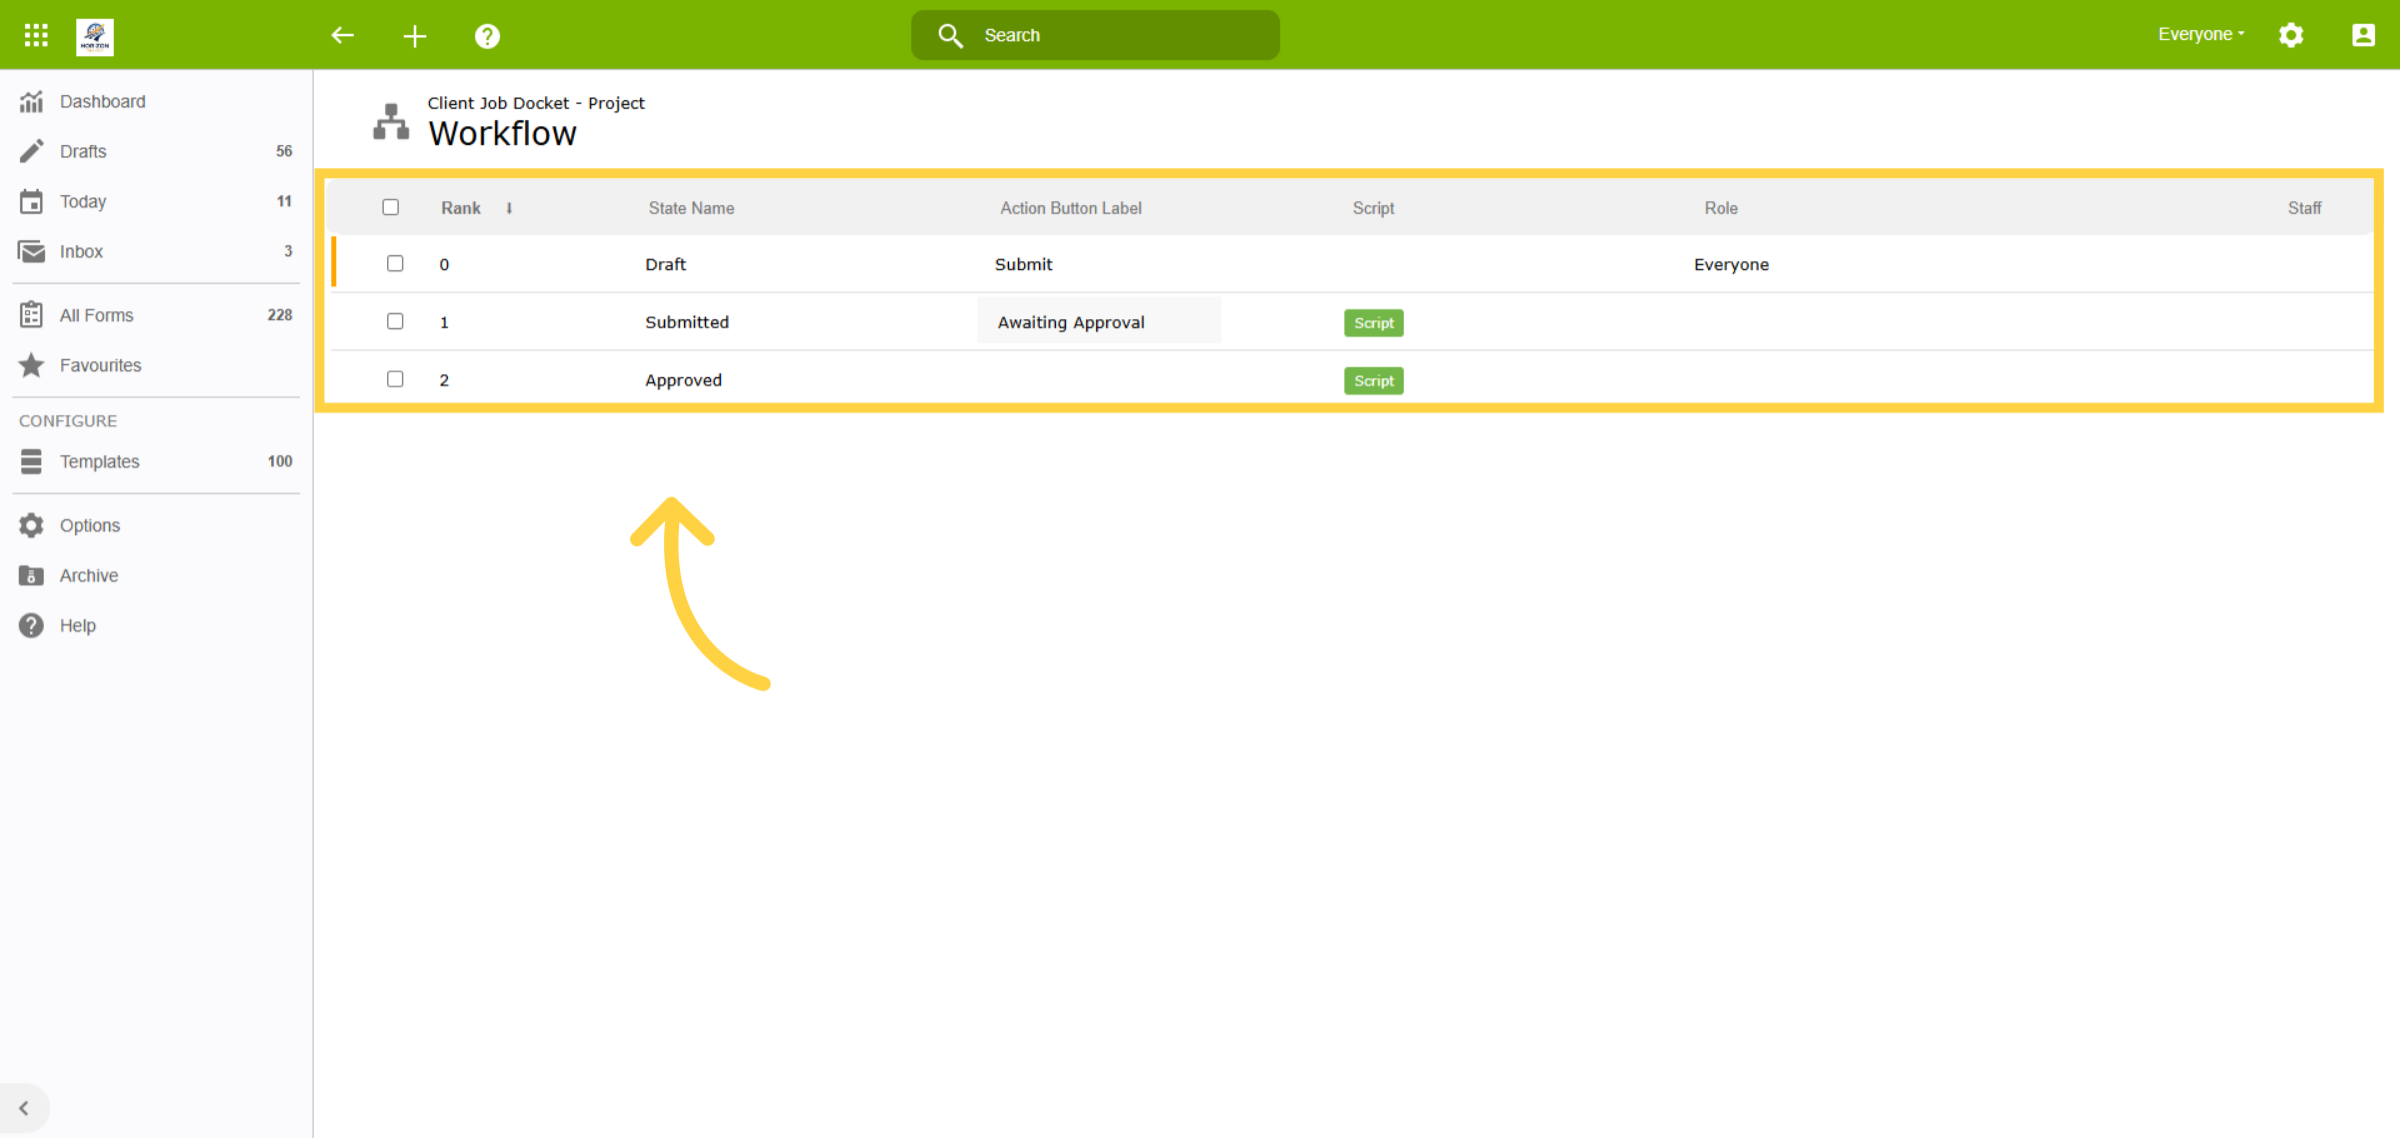This screenshot has height=1138, width=2400.
Task: Open Dashboard chart icon in sidebar
Action: (32, 101)
